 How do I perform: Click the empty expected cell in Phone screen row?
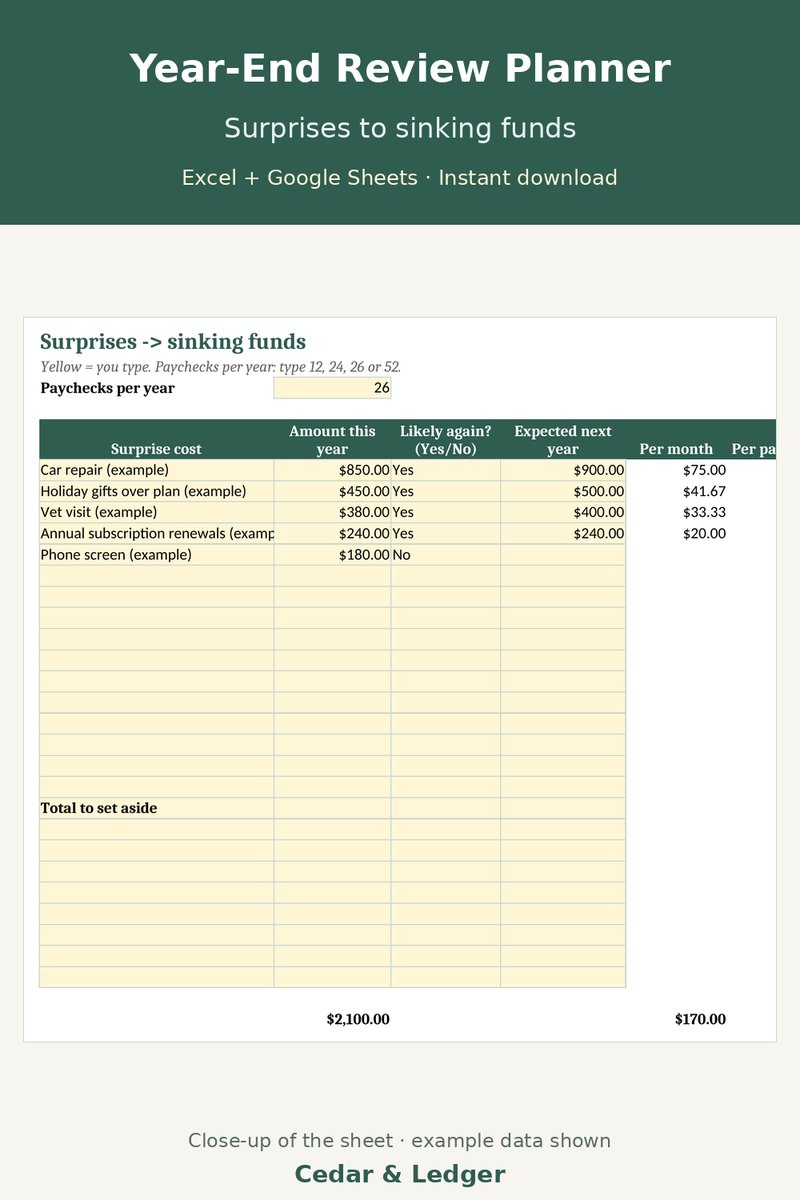563,554
